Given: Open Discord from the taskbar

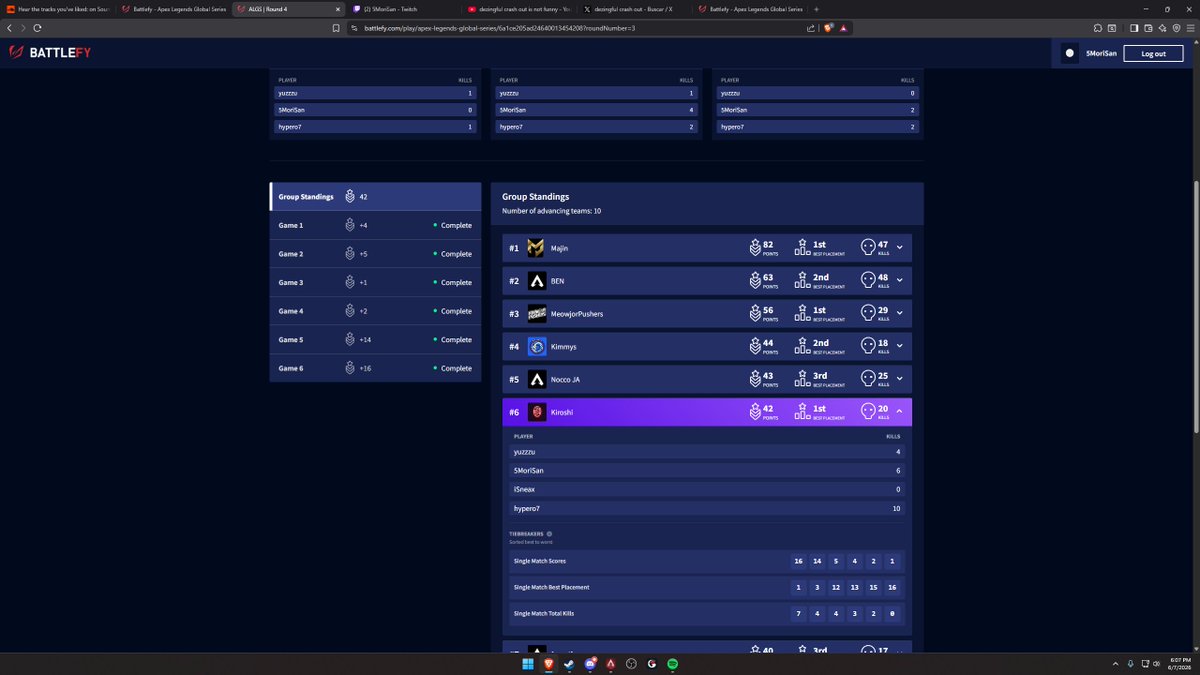Looking at the screenshot, I should click(x=591, y=664).
